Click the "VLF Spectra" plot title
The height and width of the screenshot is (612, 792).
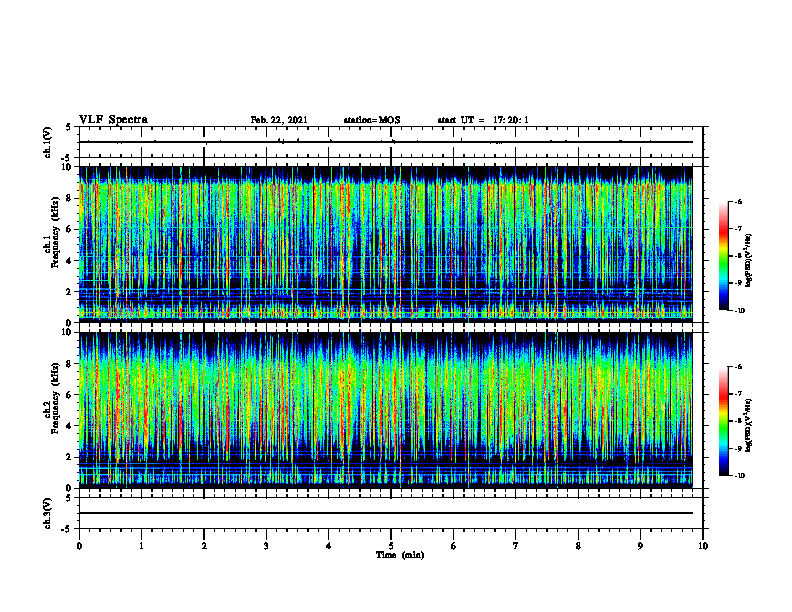tap(113, 120)
